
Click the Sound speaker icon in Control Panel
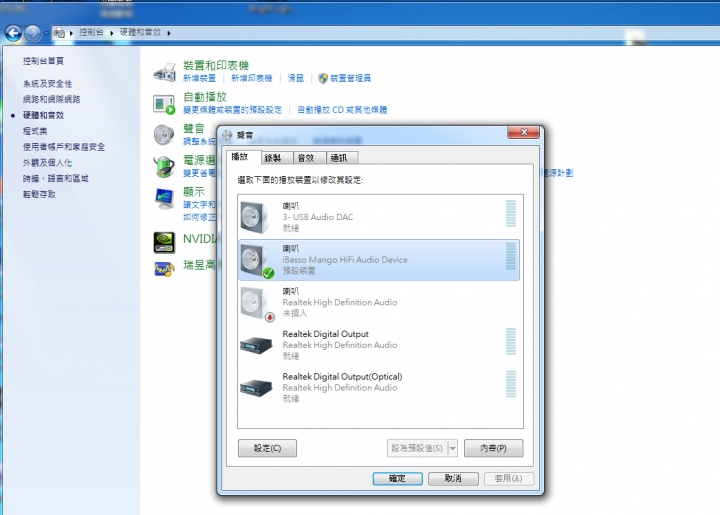point(164,135)
